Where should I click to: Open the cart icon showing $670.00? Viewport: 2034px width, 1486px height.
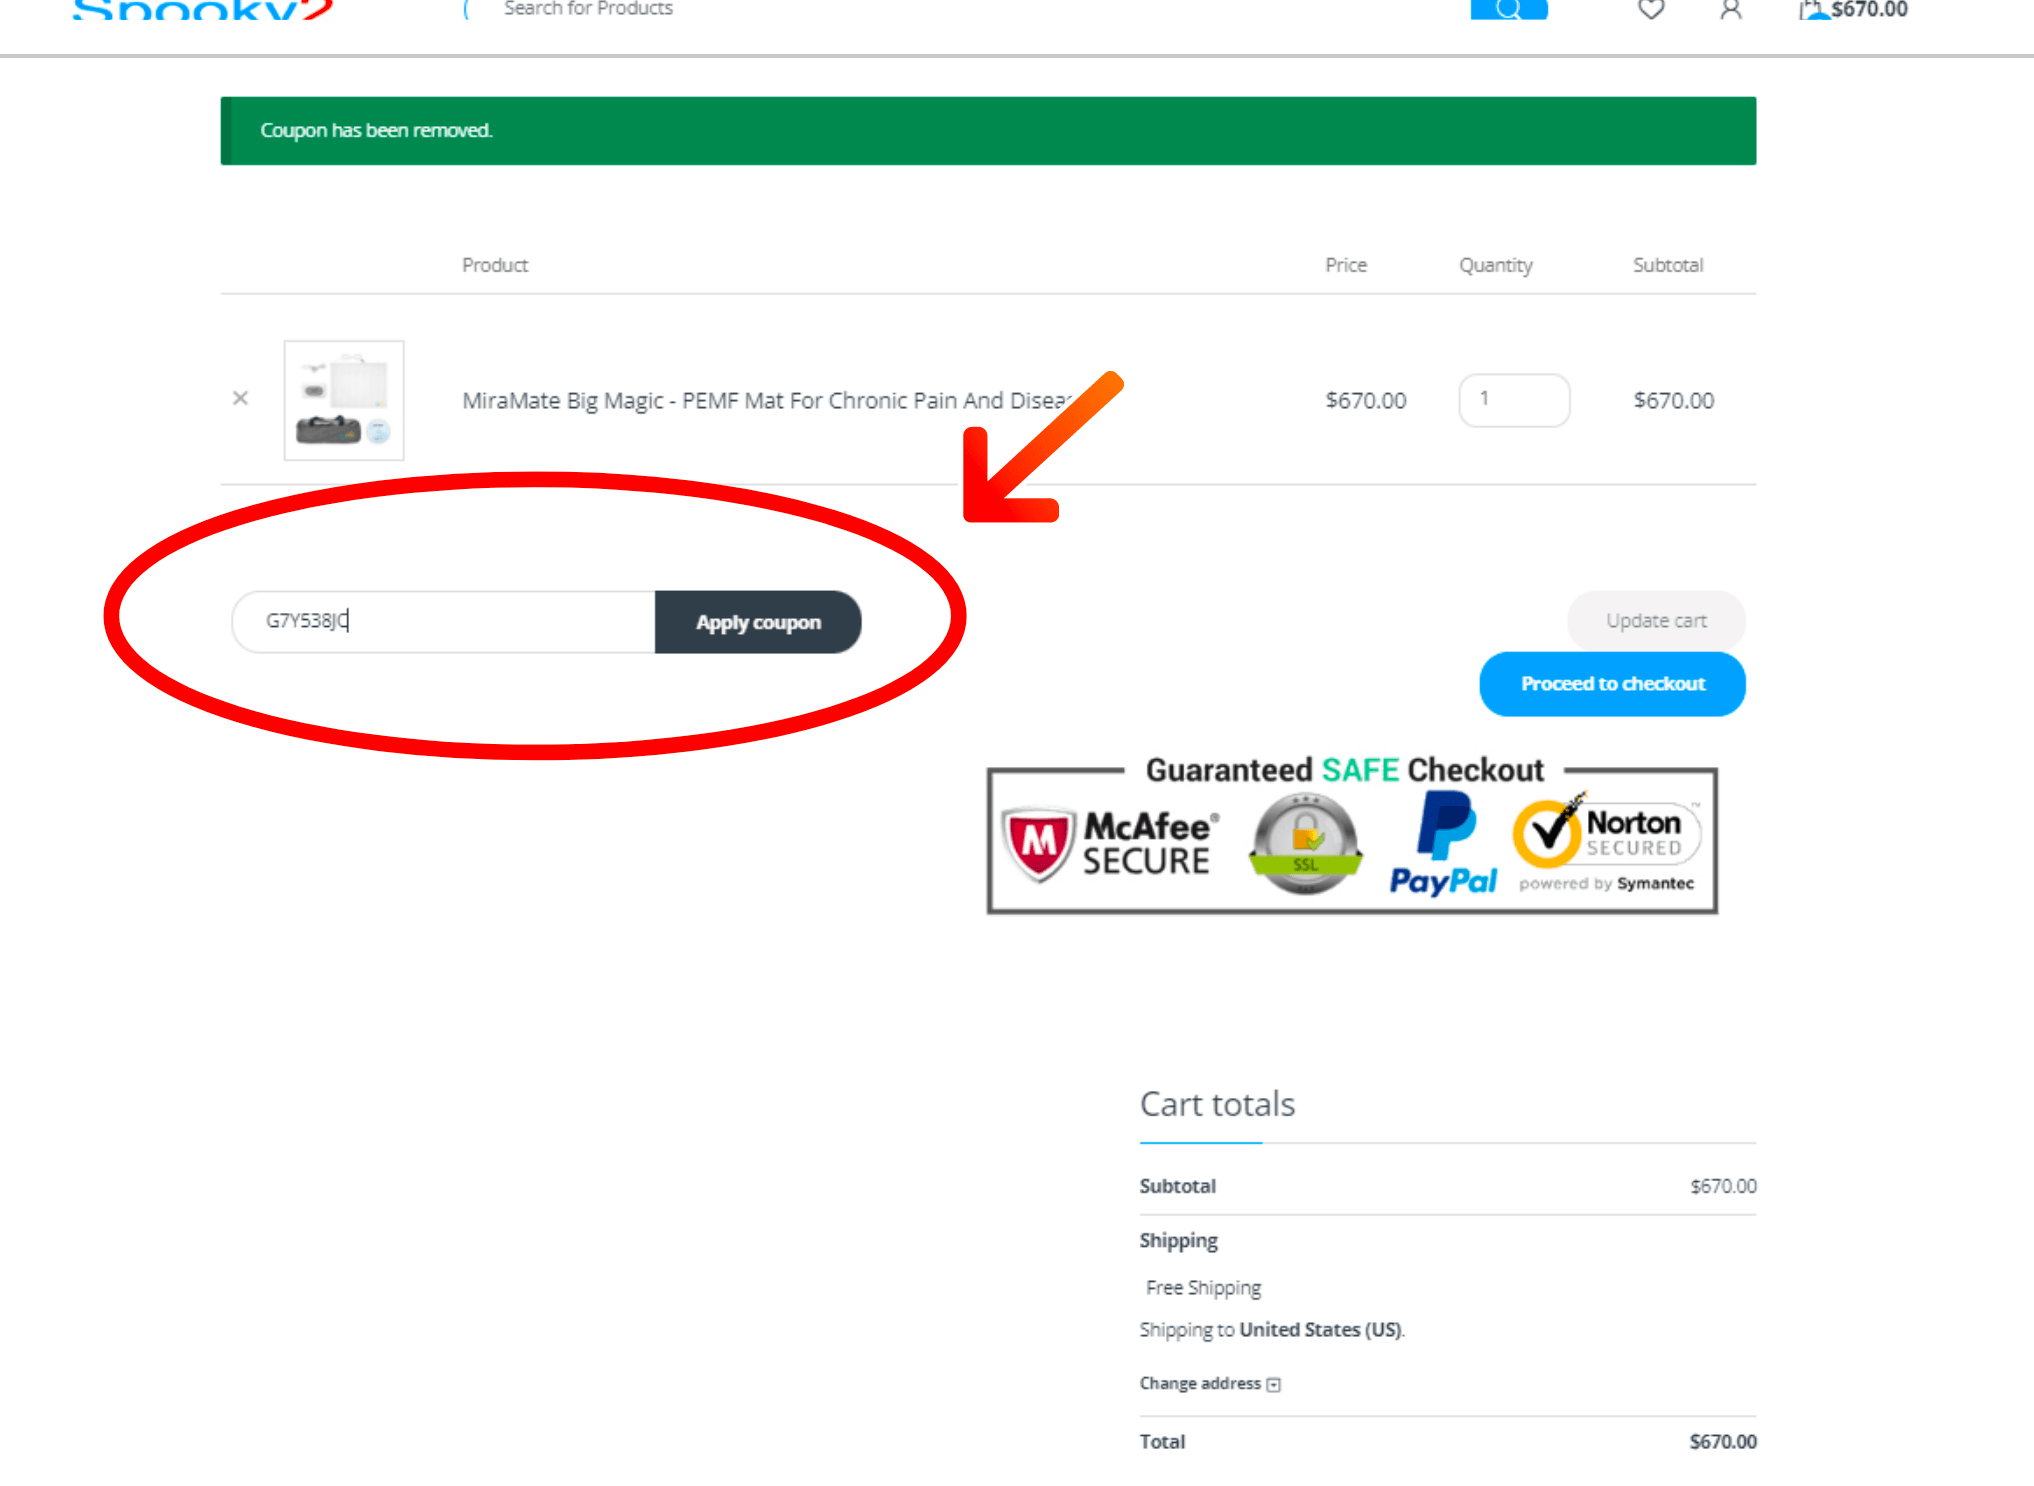point(1853,9)
